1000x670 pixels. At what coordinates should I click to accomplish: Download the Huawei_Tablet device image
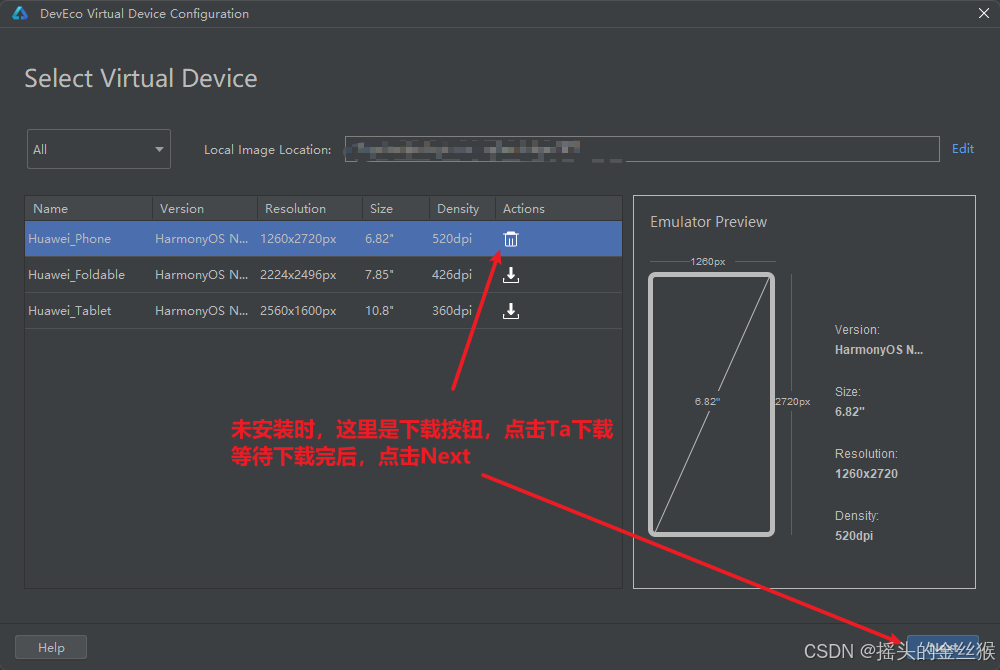[511, 311]
